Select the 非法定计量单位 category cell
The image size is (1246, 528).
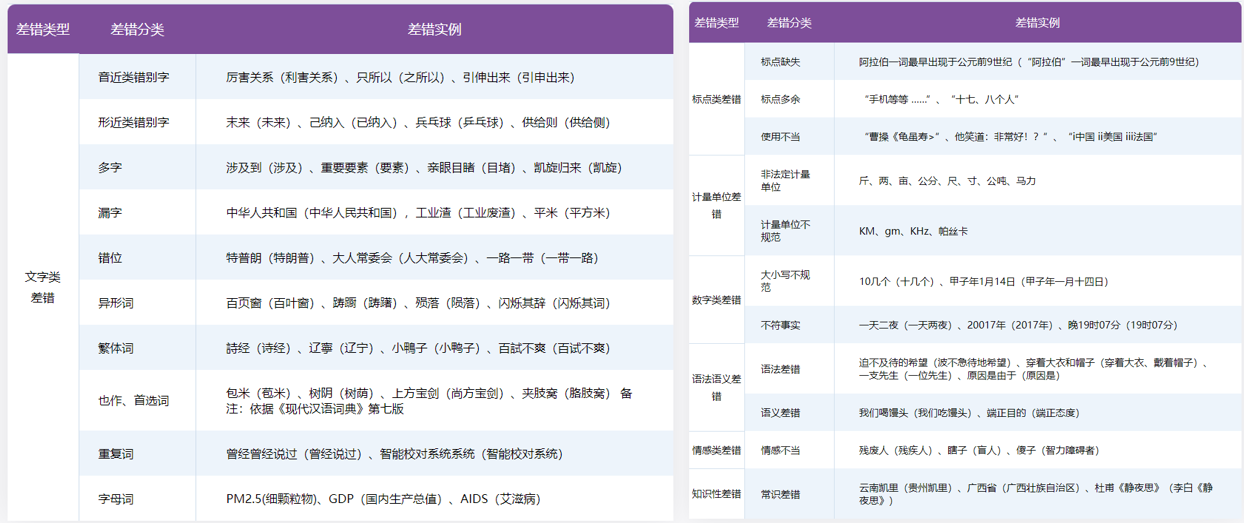pos(786,181)
